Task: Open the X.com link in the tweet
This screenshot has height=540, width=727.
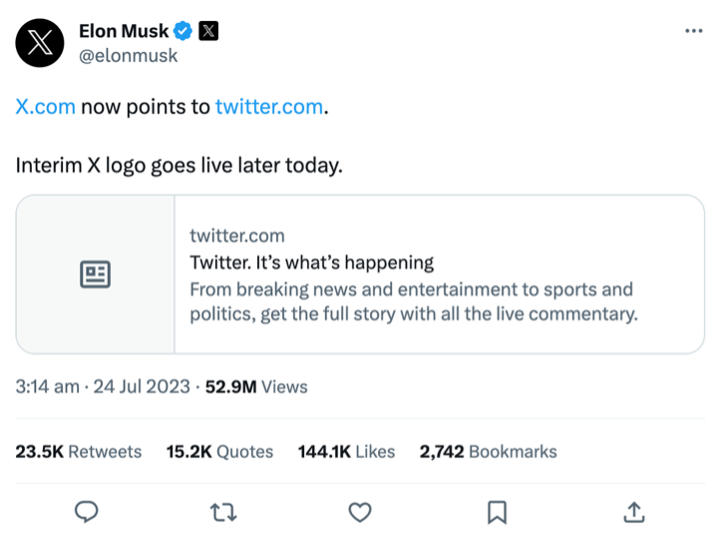Action: pos(45,107)
